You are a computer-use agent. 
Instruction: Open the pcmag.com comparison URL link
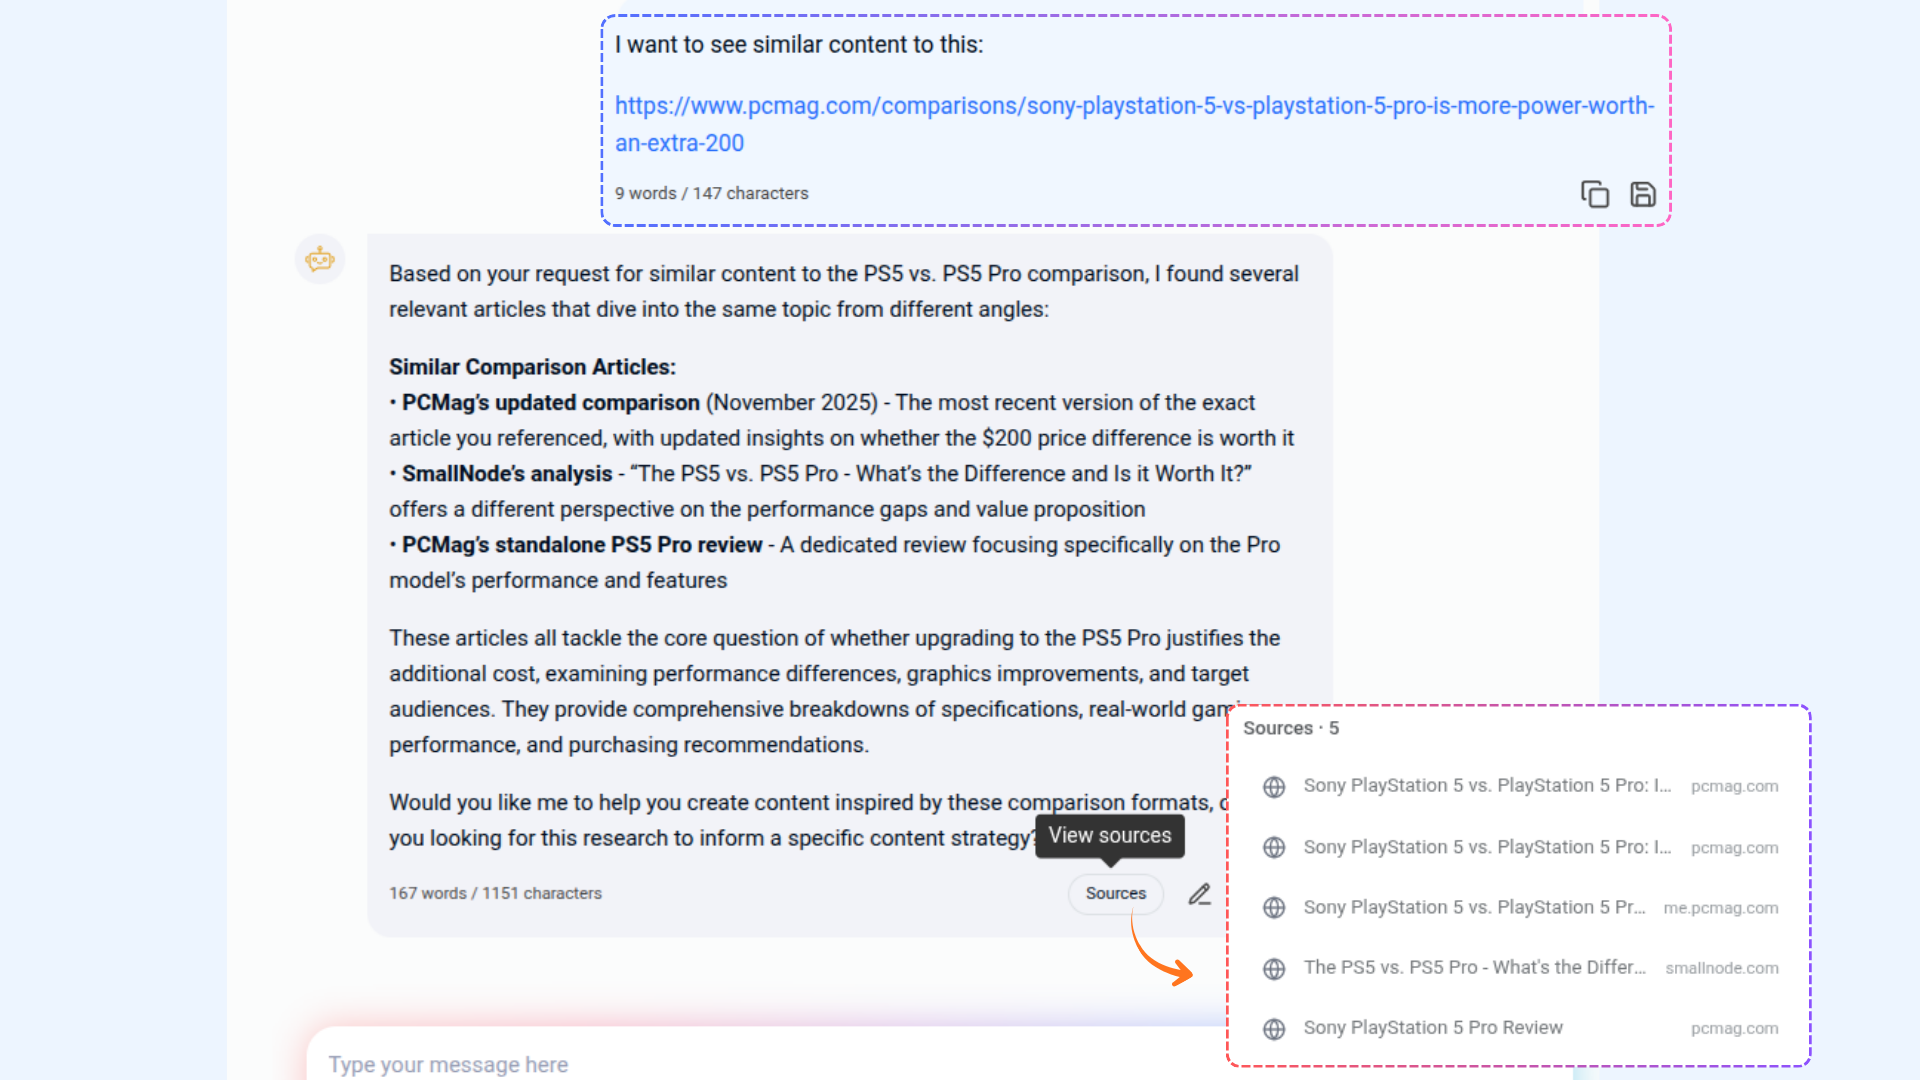point(1134,124)
